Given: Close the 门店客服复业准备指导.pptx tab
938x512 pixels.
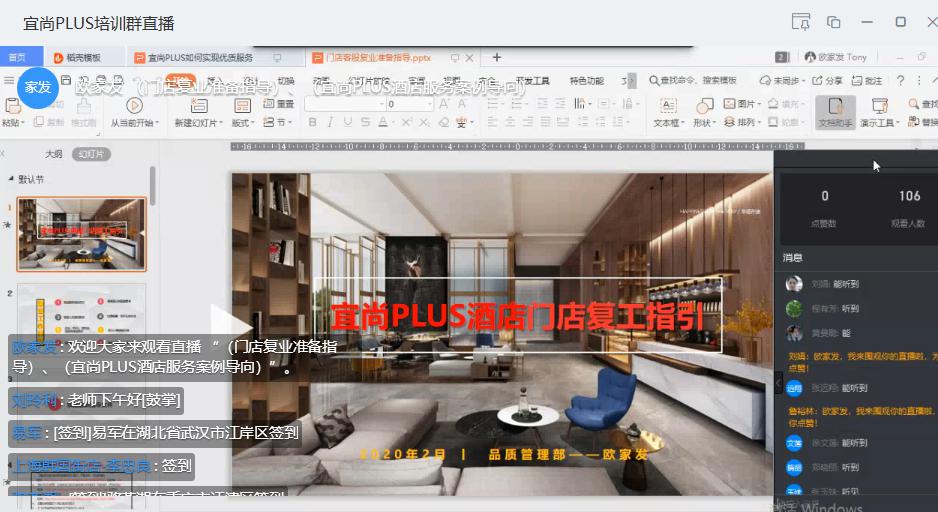Looking at the screenshot, I should (470, 58).
